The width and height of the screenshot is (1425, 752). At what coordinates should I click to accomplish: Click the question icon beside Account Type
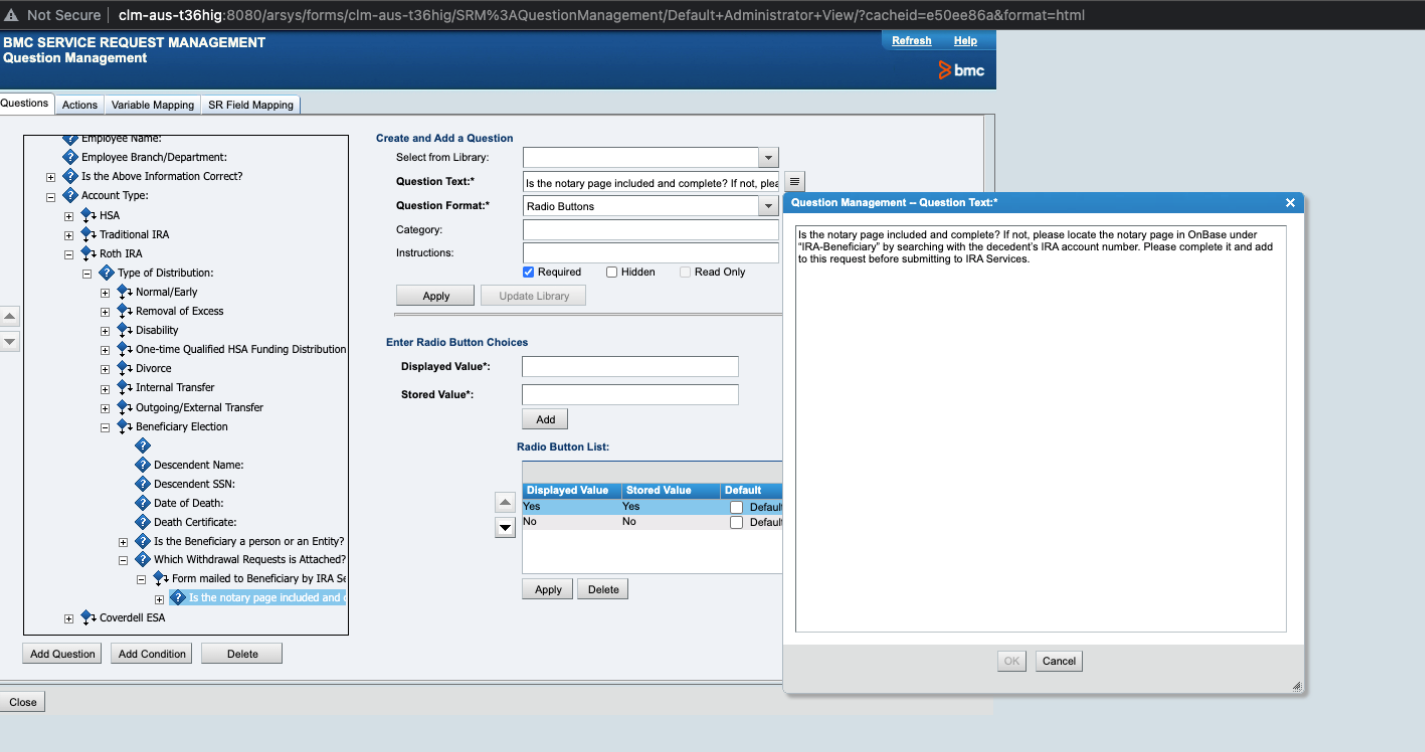[x=70, y=195]
